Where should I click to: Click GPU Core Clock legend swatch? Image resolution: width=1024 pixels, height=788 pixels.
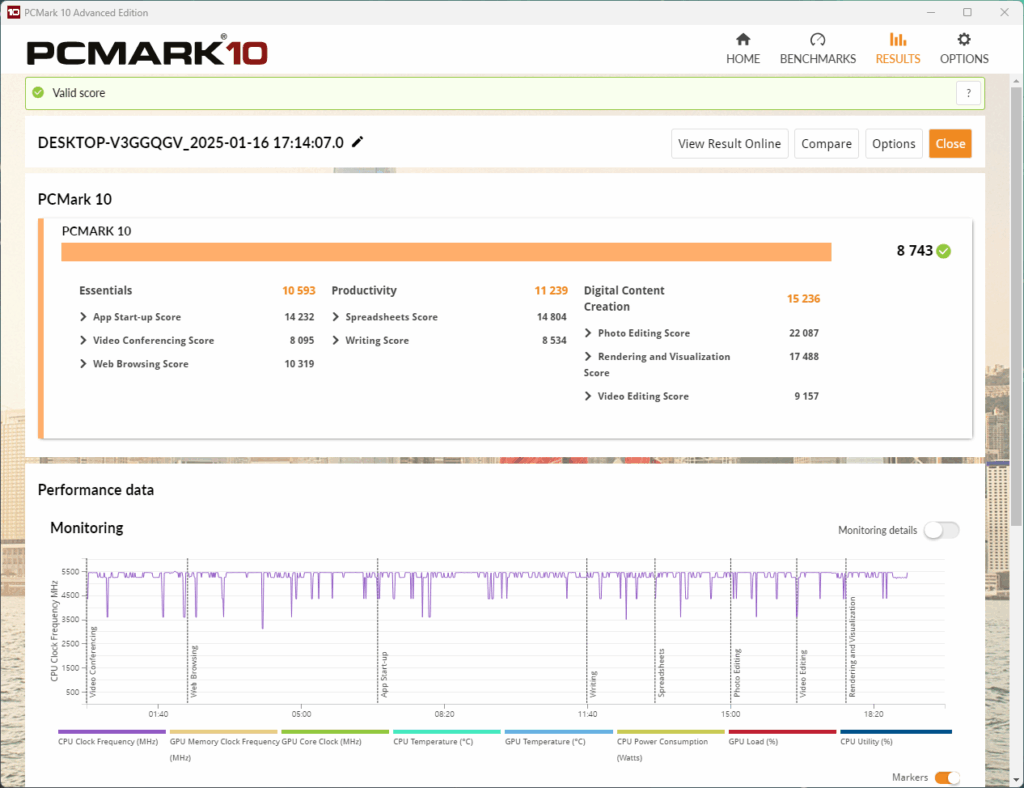click(x=335, y=732)
